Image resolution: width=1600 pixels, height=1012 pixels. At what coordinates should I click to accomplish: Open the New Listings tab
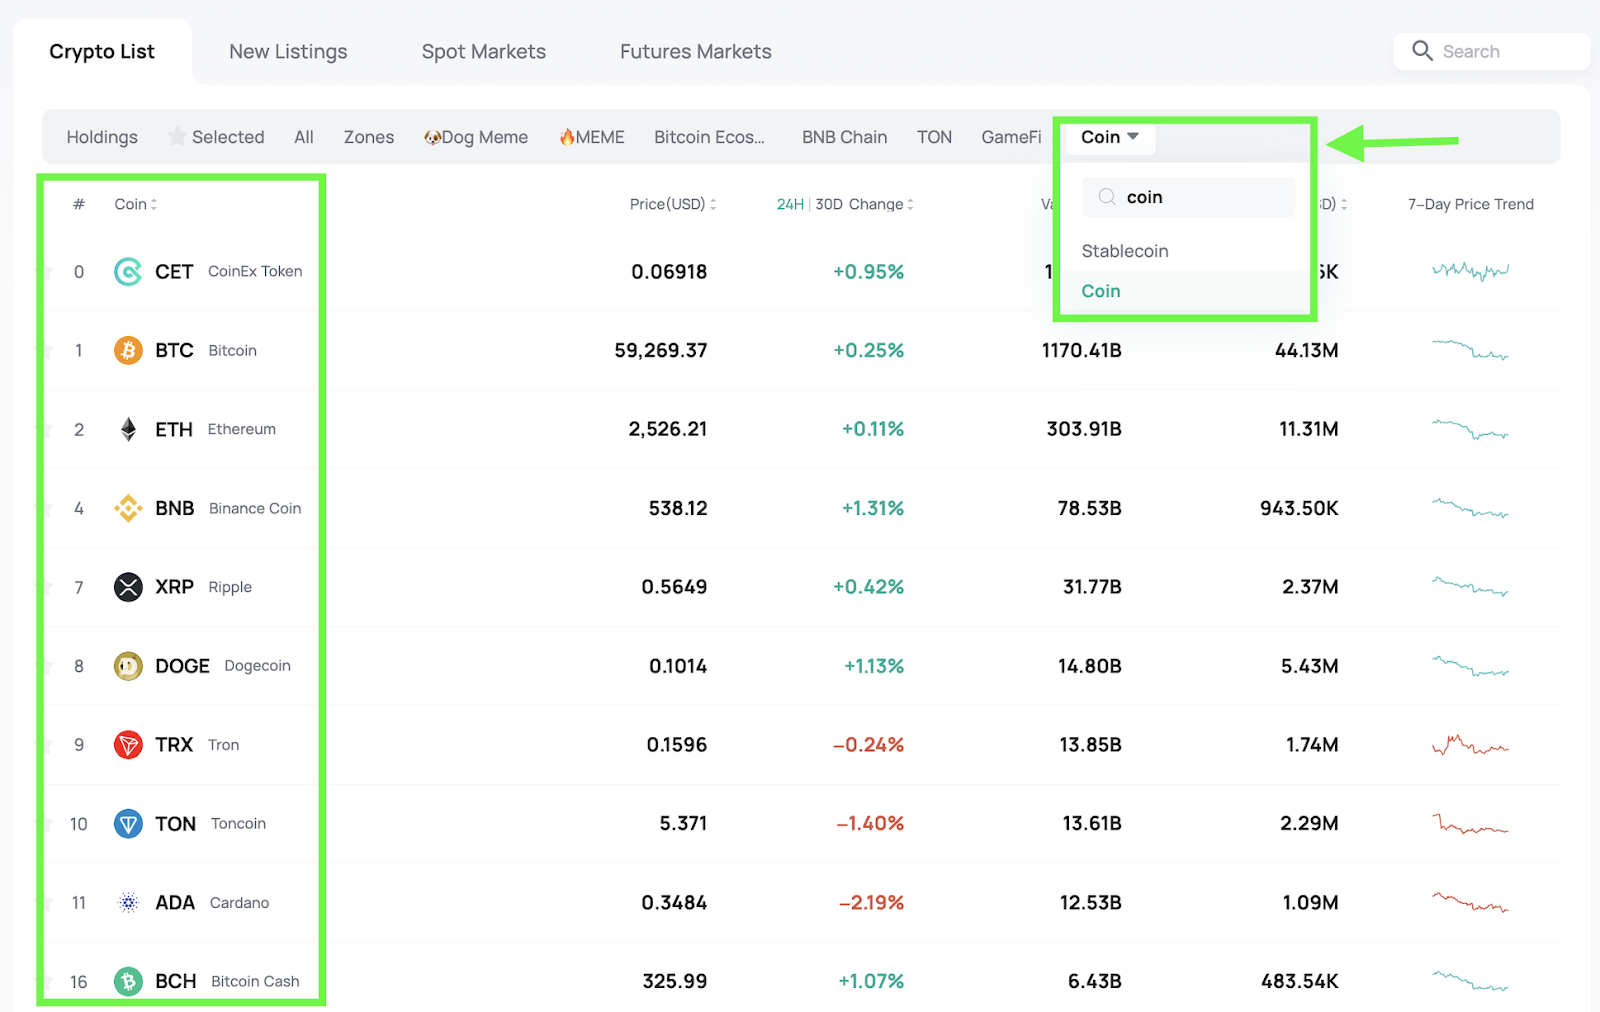pos(288,51)
